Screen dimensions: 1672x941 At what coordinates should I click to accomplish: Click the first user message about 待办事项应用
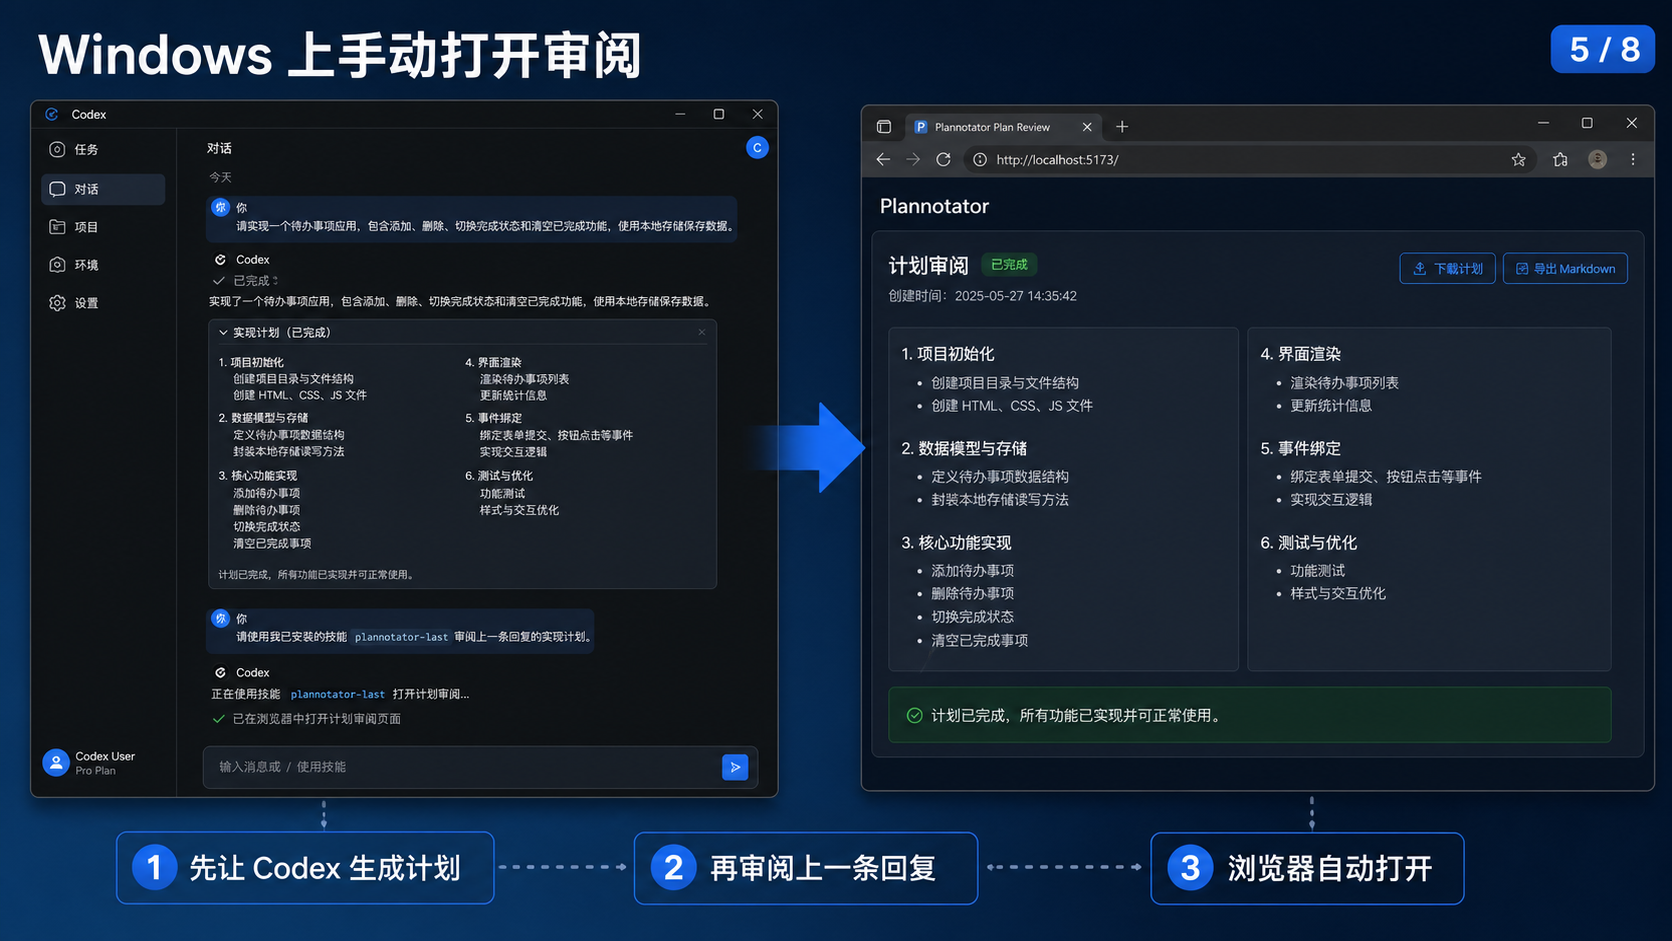click(471, 219)
